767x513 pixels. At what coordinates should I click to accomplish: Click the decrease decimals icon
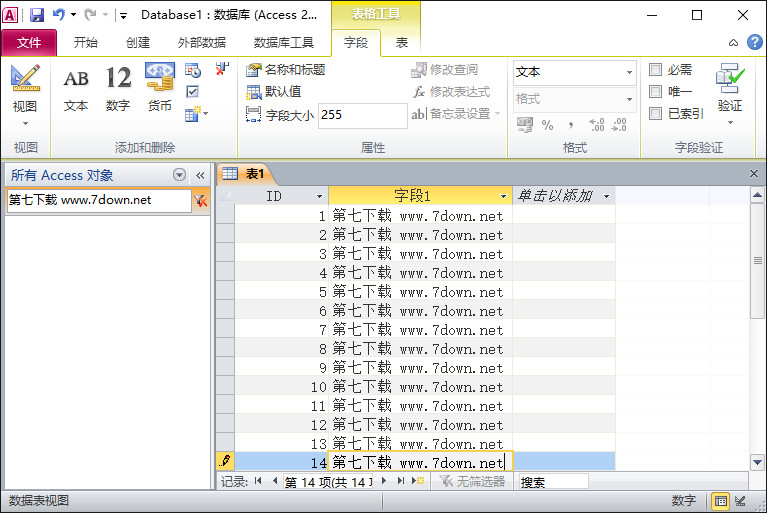(x=619, y=125)
